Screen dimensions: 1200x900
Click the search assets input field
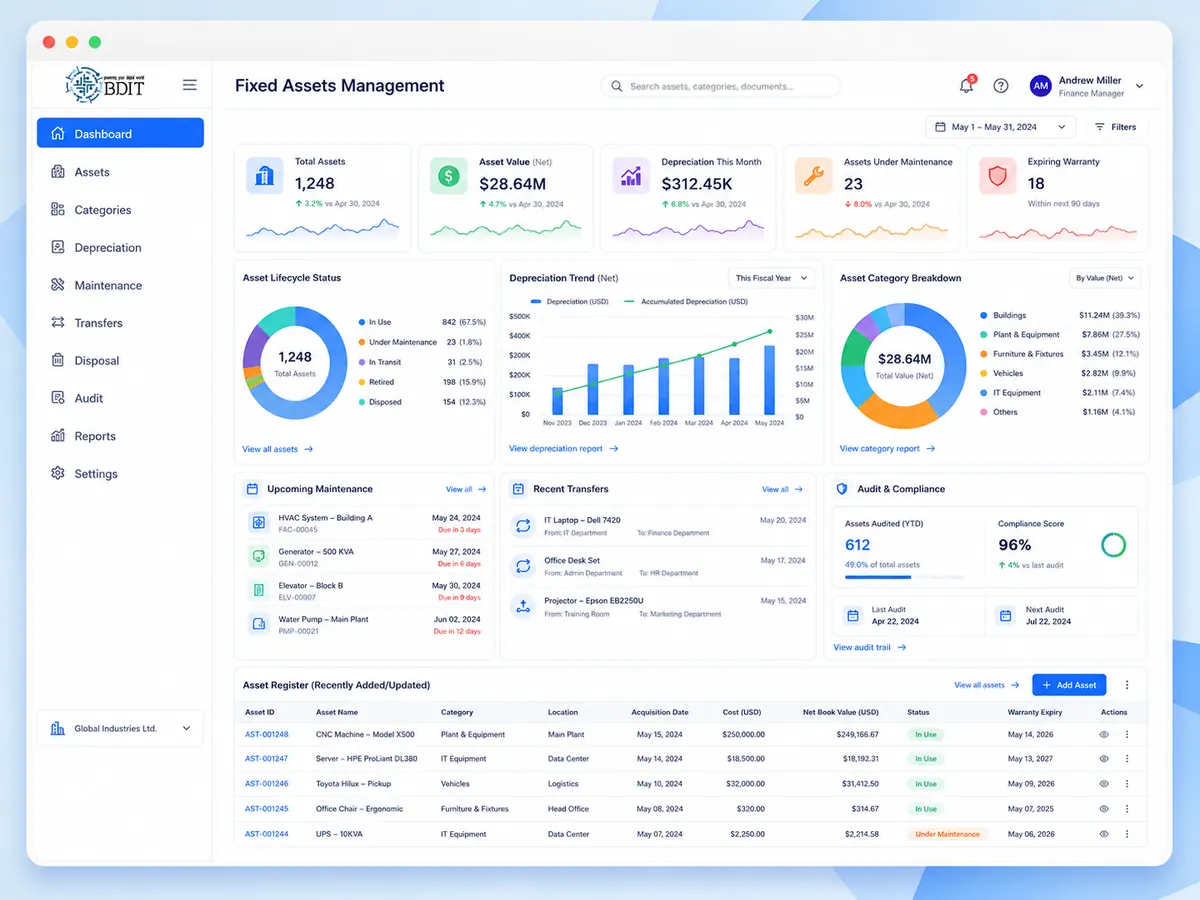pyautogui.click(x=720, y=86)
